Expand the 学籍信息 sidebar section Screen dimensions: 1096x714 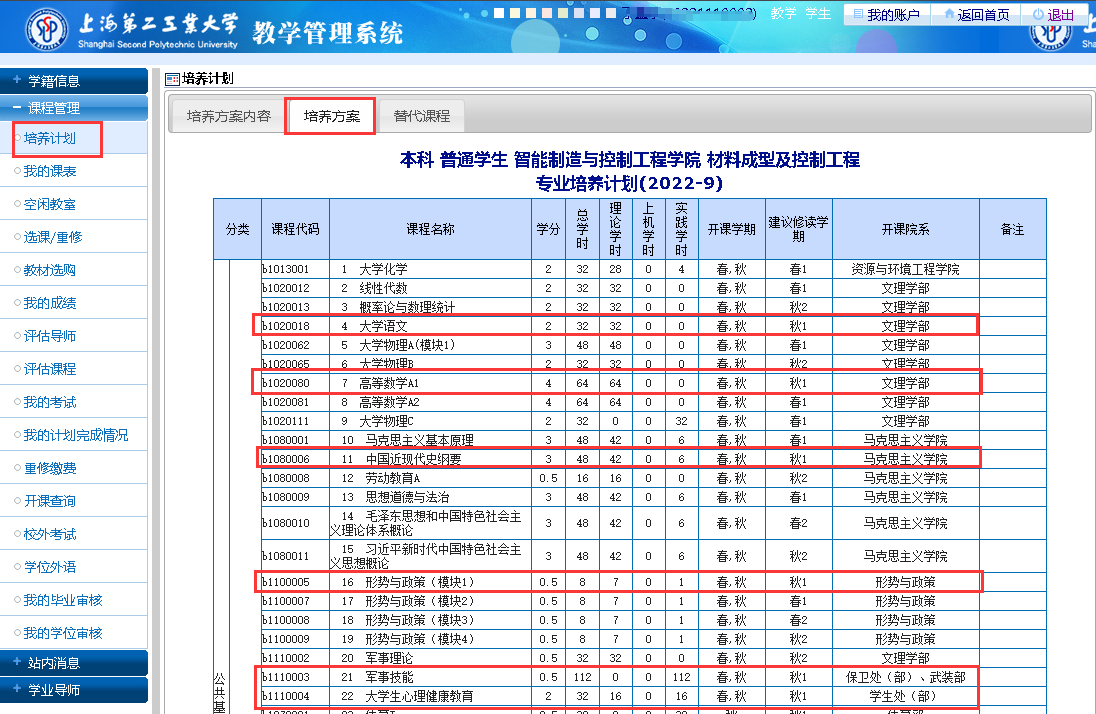(x=74, y=81)
